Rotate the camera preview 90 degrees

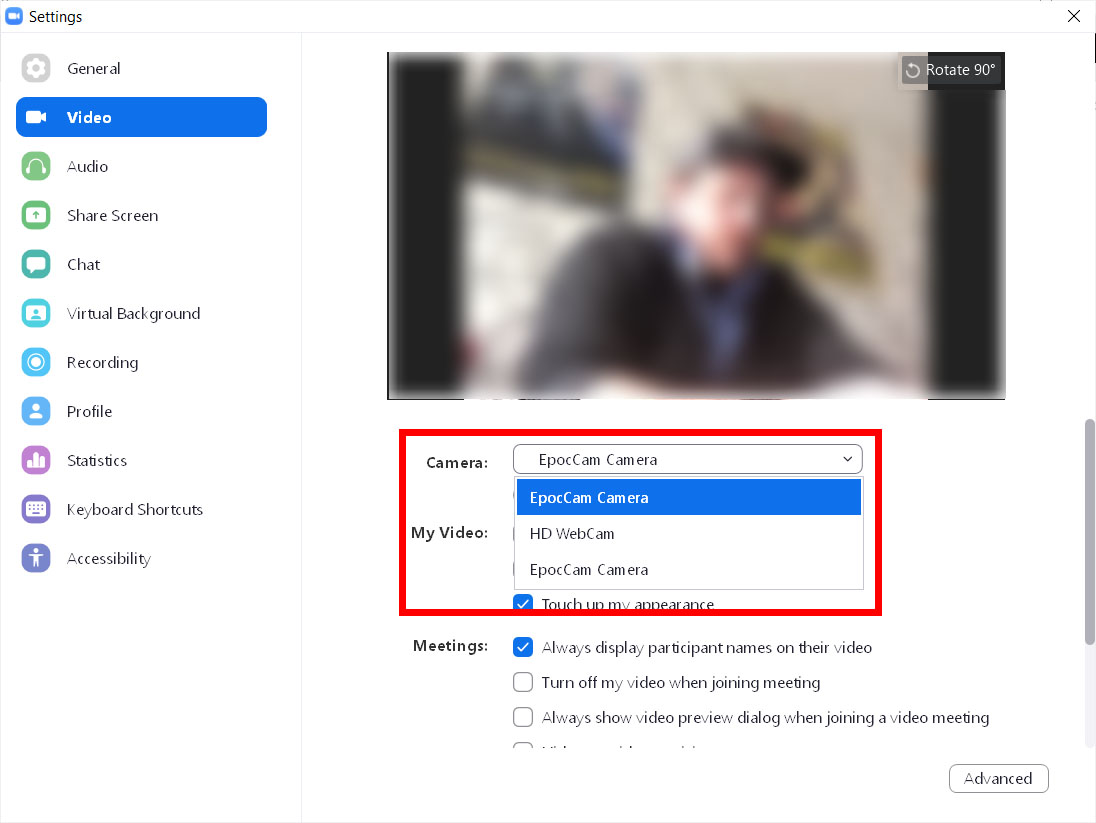951,70
